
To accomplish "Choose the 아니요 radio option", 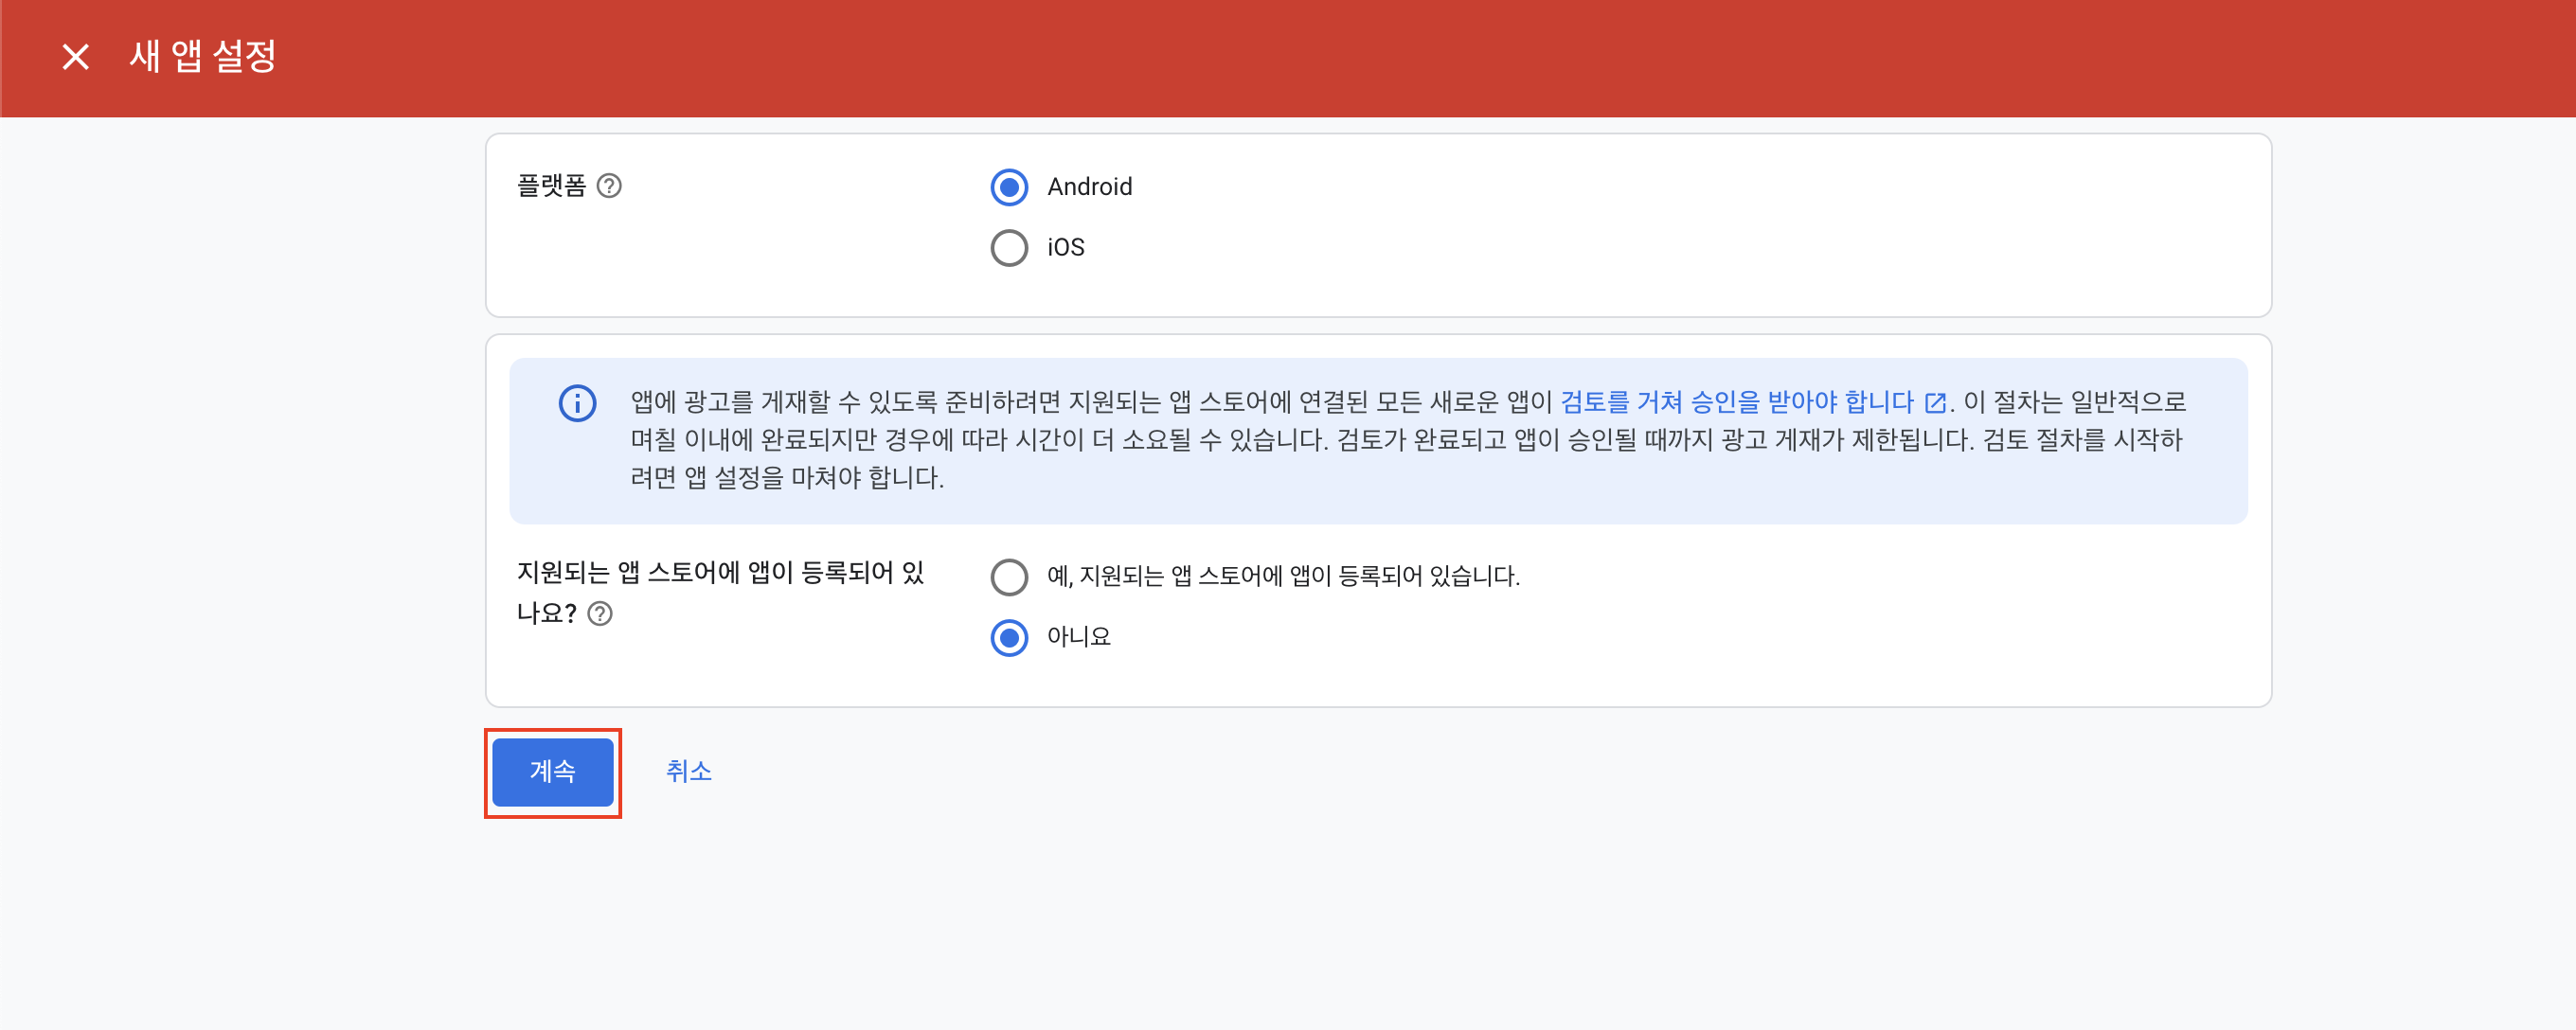I will point(1009,638).
